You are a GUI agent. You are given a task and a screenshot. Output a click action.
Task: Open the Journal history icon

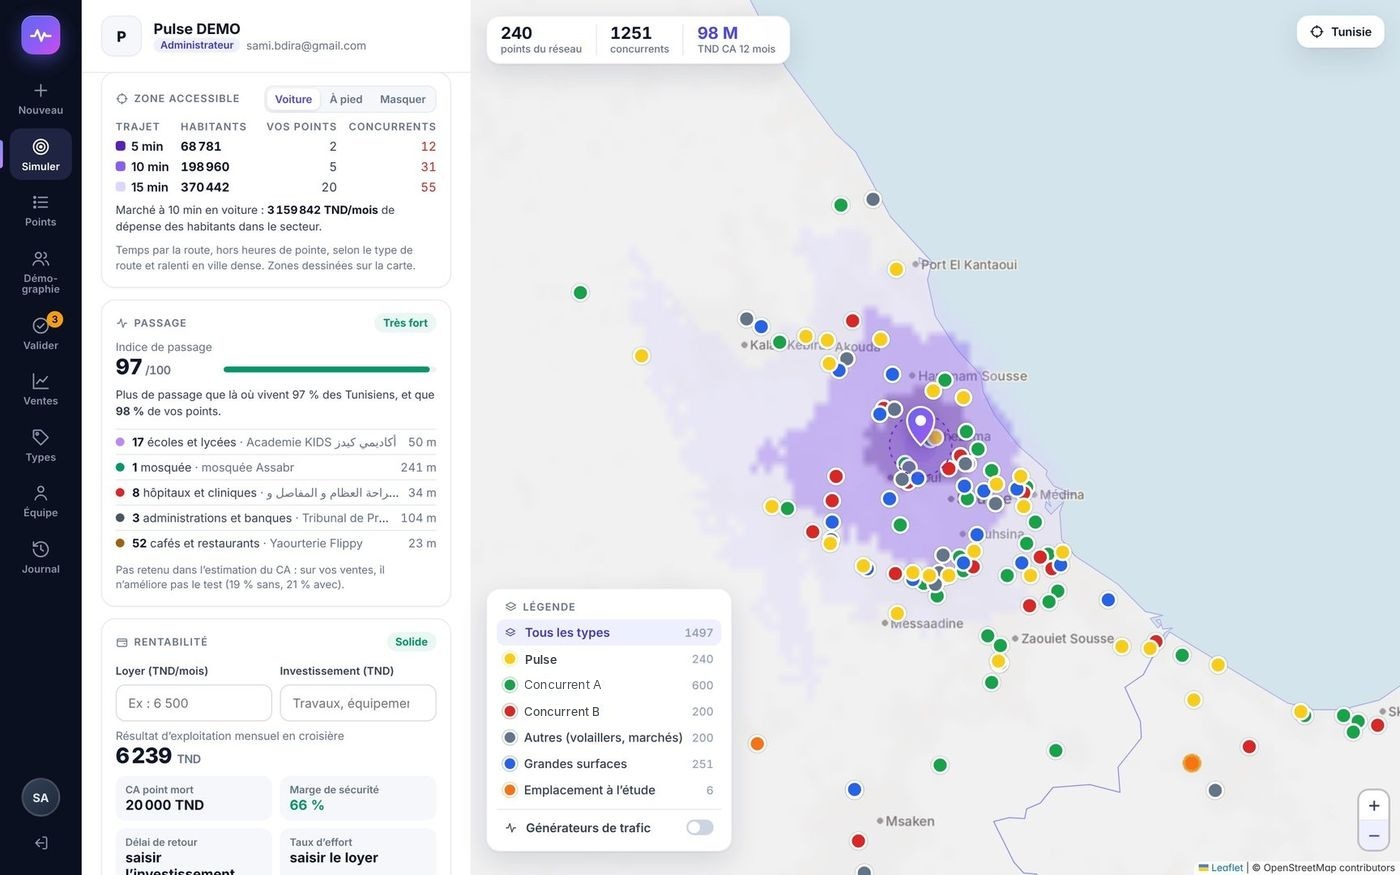[41, 549]
